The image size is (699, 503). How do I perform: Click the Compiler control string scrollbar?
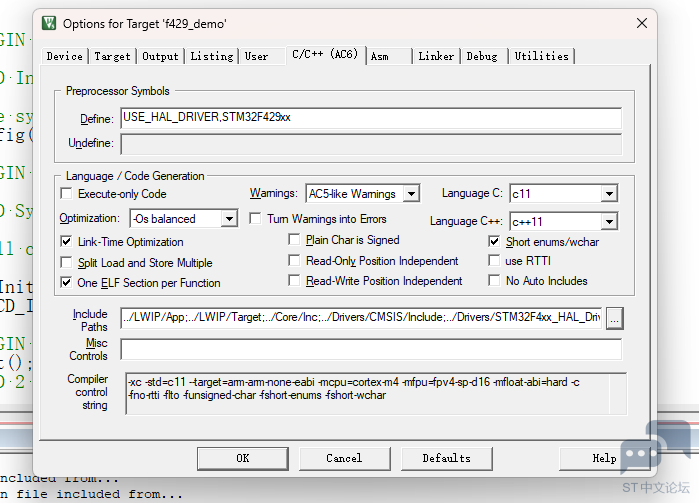click(x=618, y=394)
